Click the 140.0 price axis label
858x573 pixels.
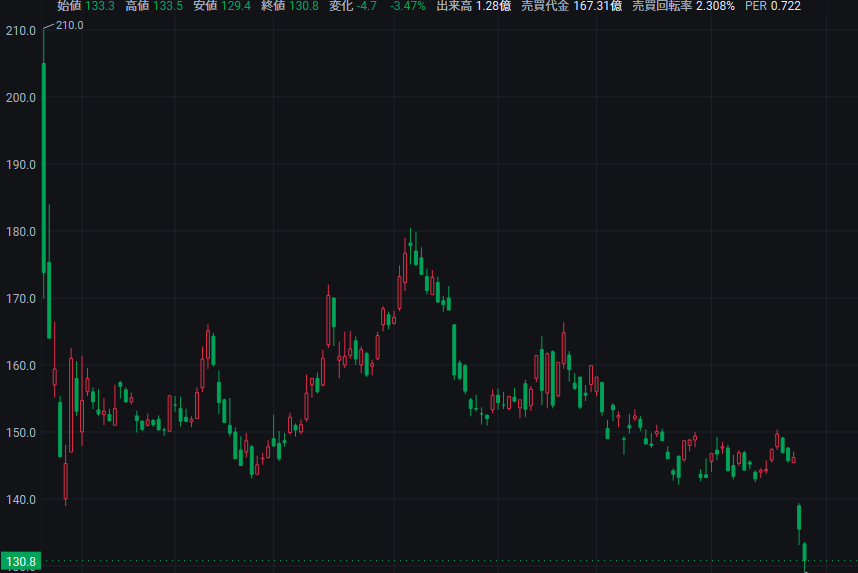(21, 500)
